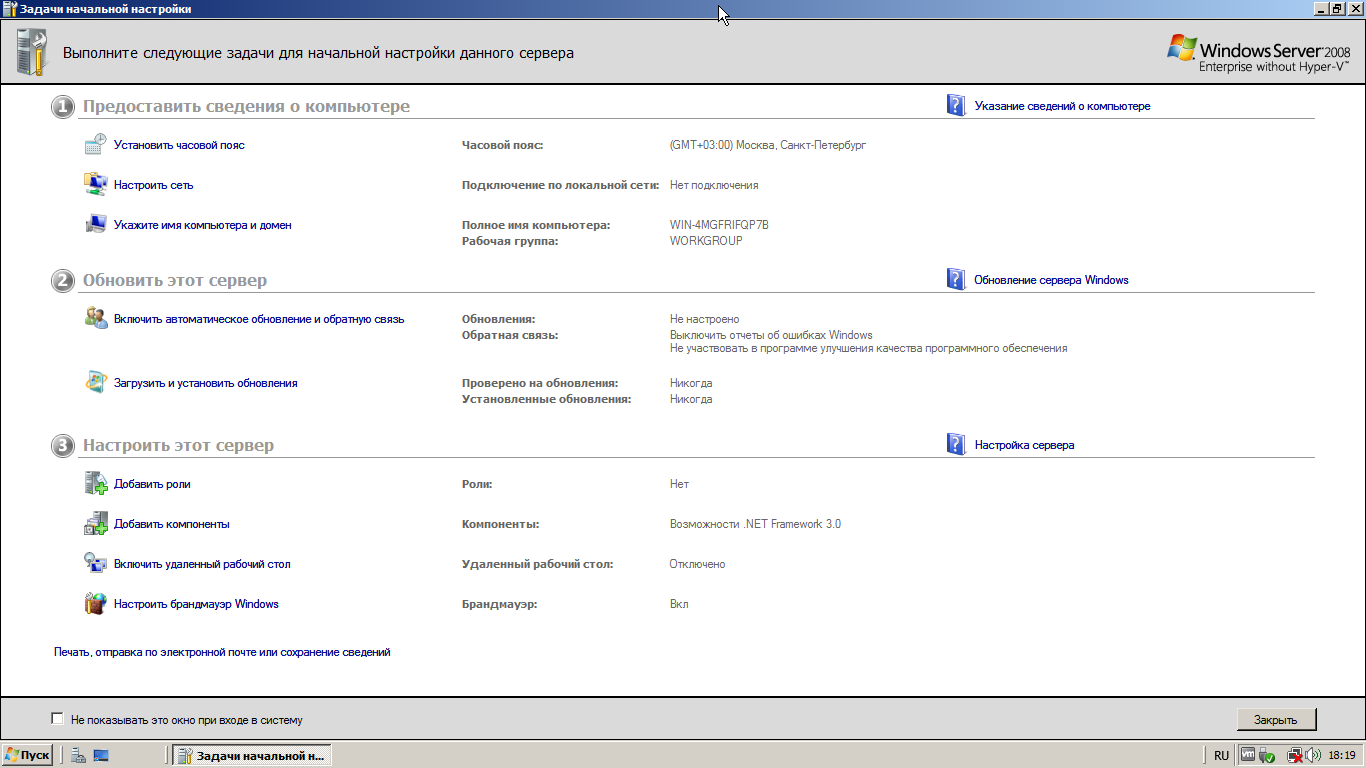
Task: Click the network computers icon beside Настроить сеть
Action: pyautogui.click(x=95, y=185)
